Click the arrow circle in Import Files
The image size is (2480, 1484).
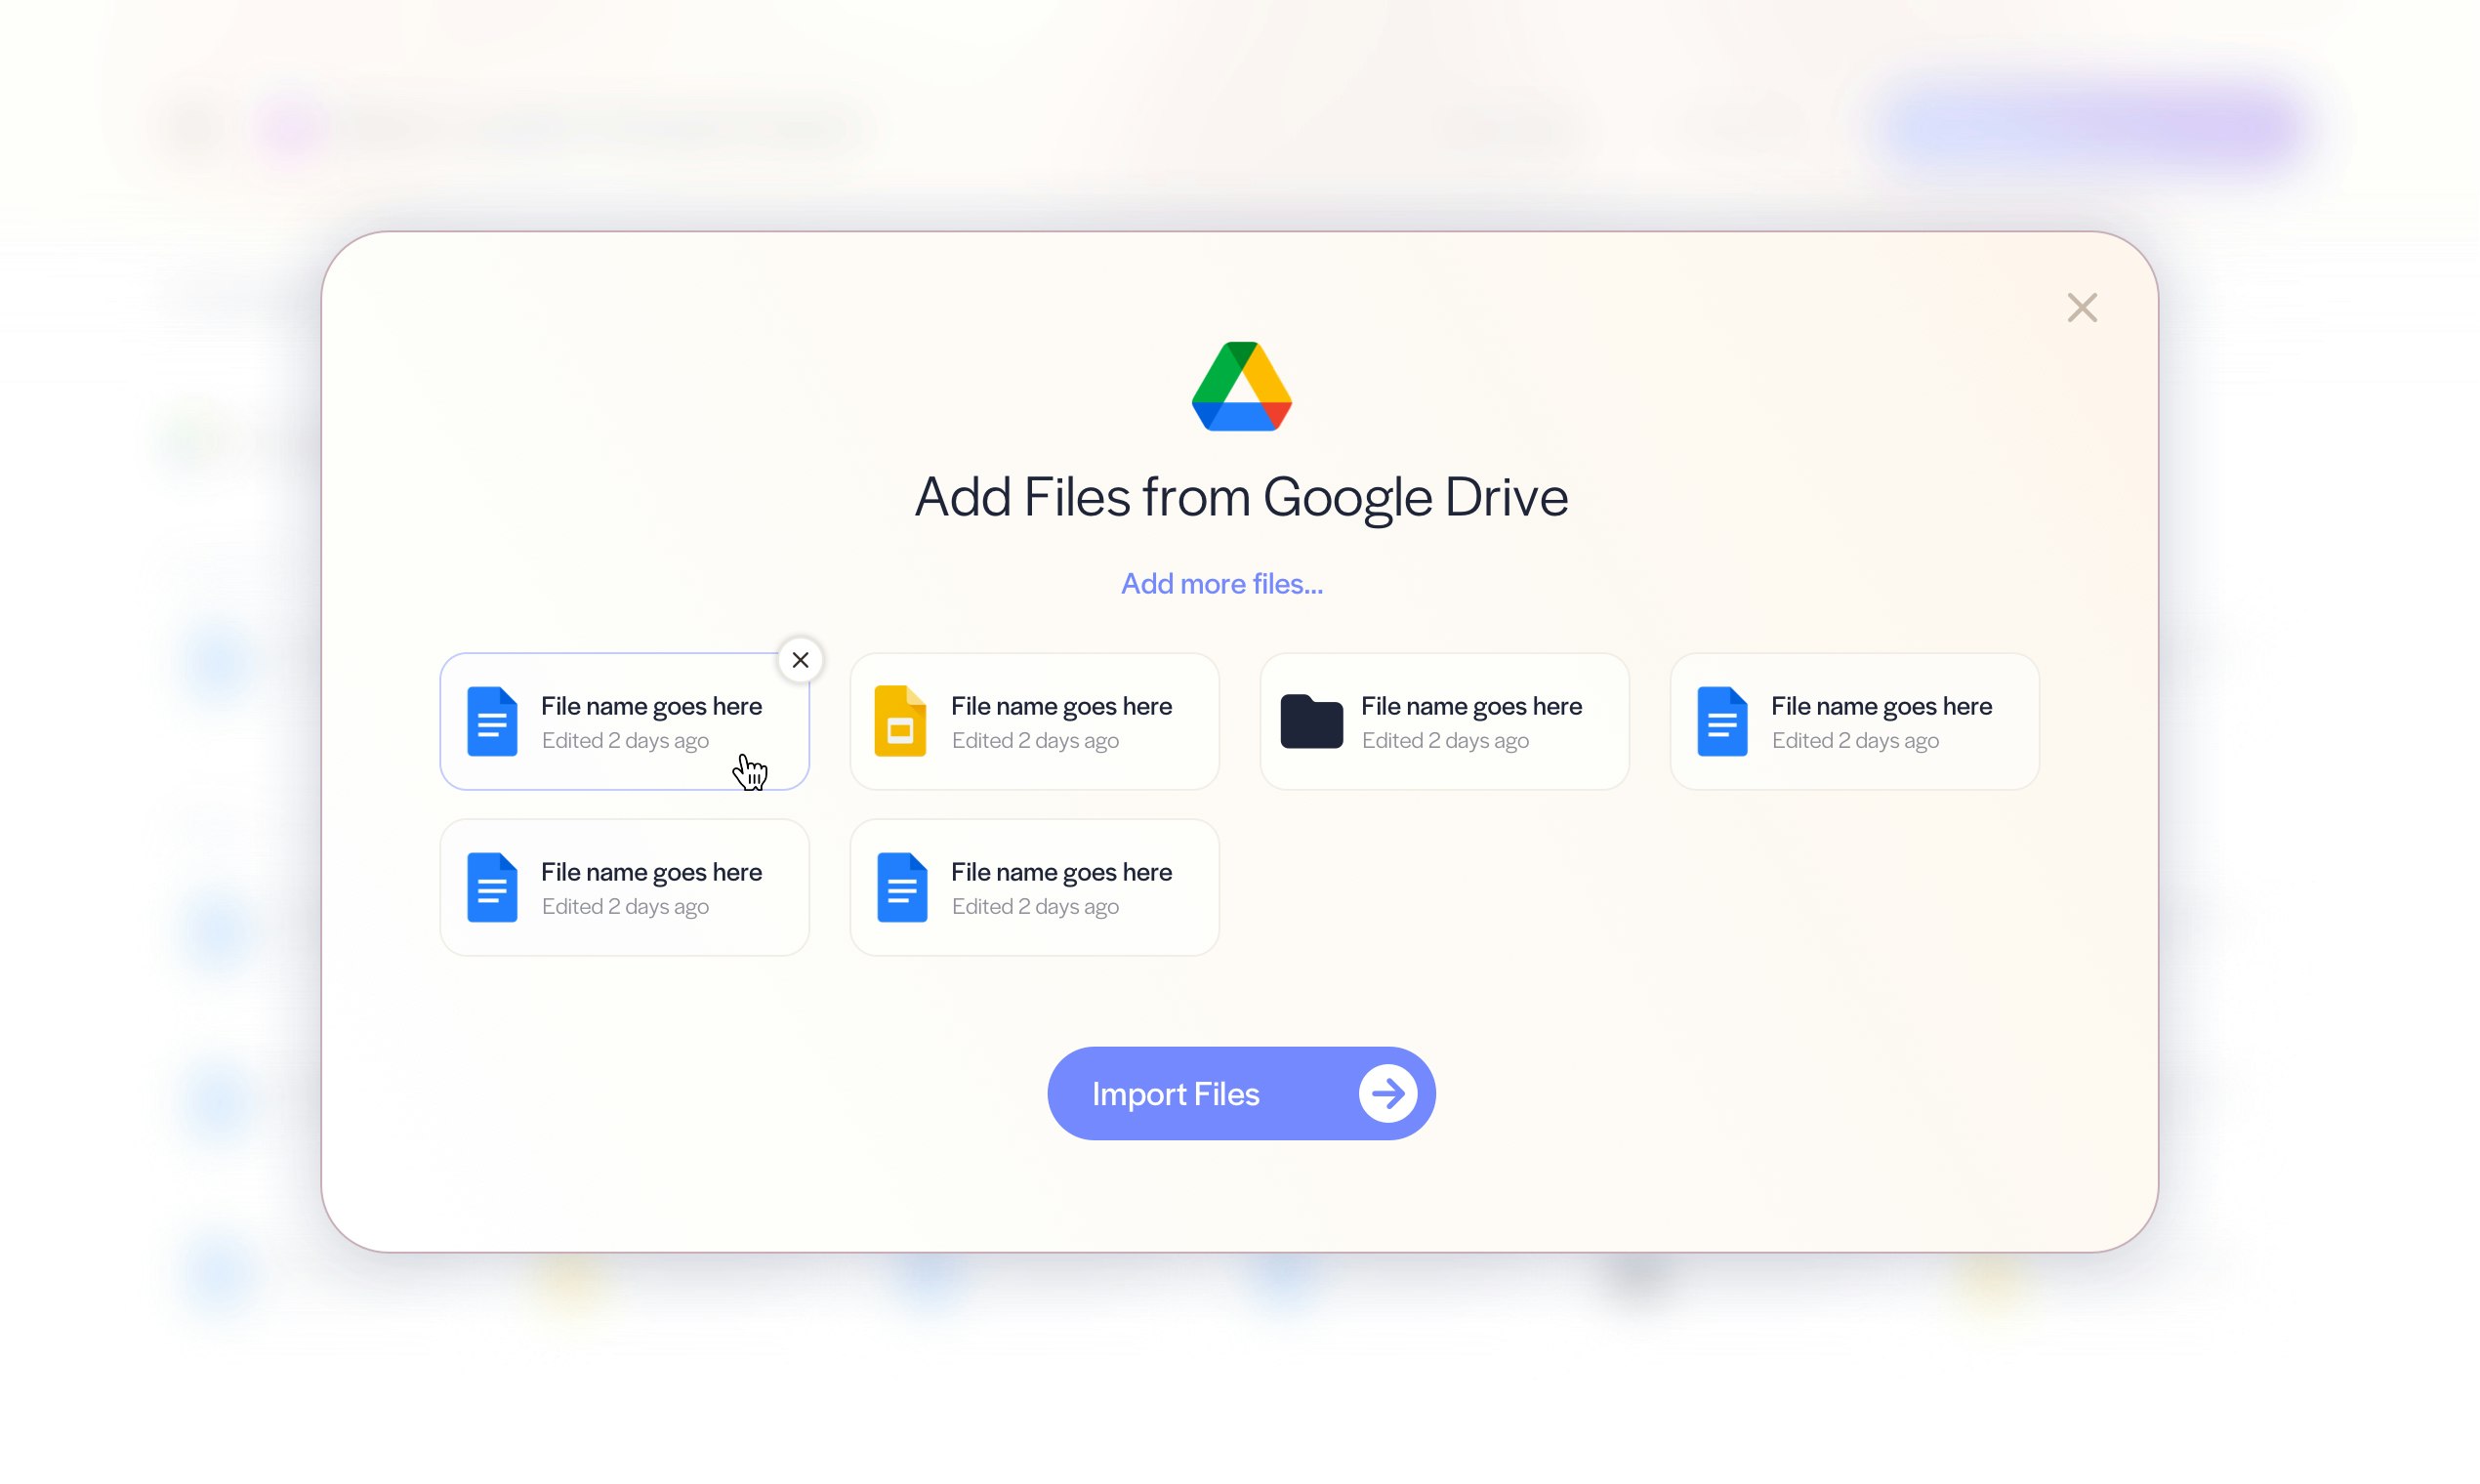pyautogui.click(x=1387, y=1093)
